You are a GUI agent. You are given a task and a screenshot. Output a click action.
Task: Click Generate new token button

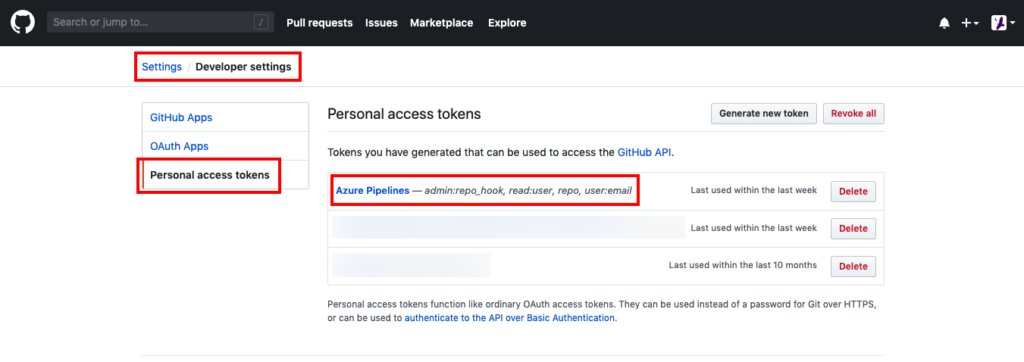764,113
